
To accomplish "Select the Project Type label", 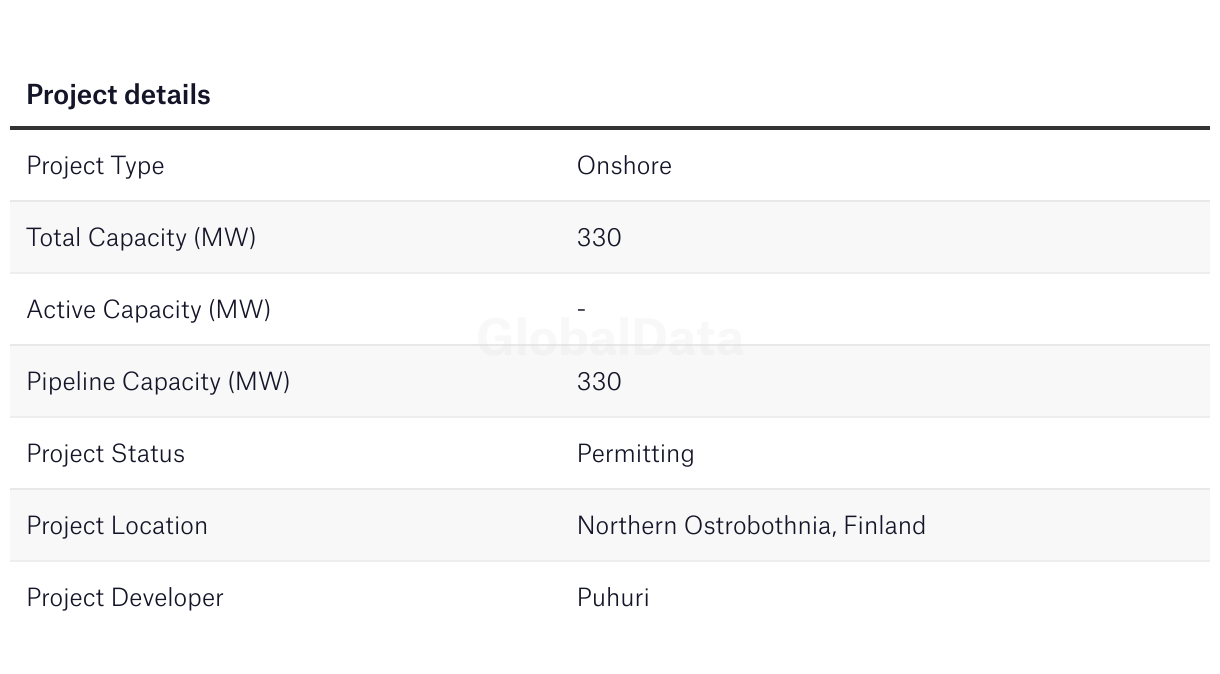I will click(95, 166).
